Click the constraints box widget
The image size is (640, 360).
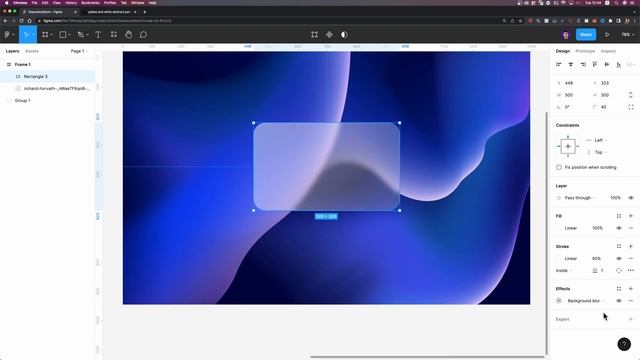tap(568, 146)
